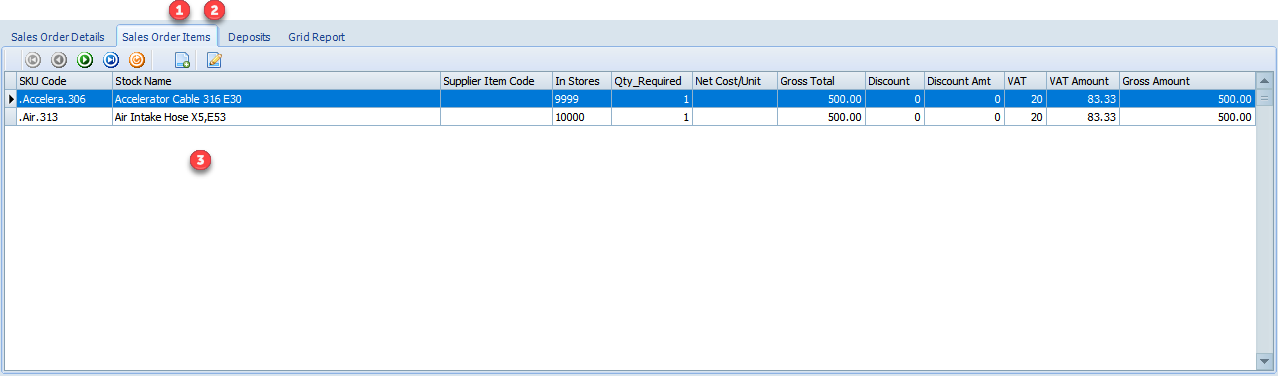Click VAT column header
The height and width of the screenshot is (376, 1278).
point(1025,81)
